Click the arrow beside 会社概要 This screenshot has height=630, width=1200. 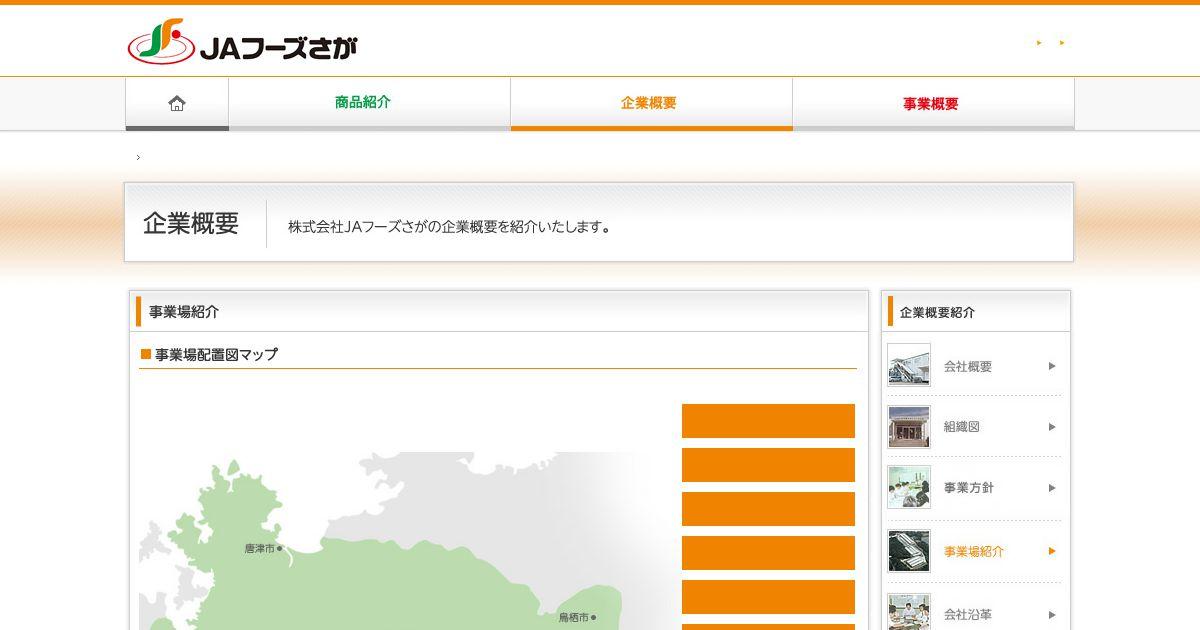1052,366
